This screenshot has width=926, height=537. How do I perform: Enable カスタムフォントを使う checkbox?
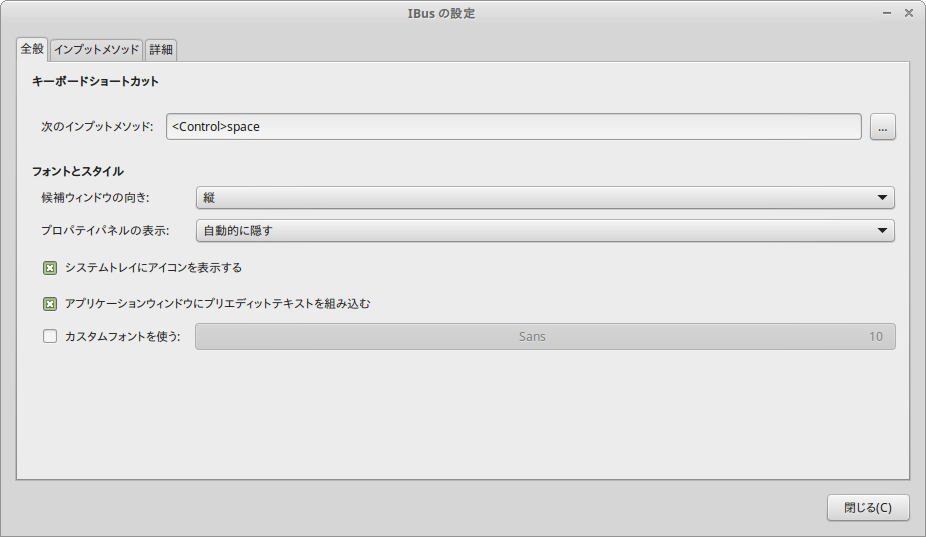click(50, 336)
